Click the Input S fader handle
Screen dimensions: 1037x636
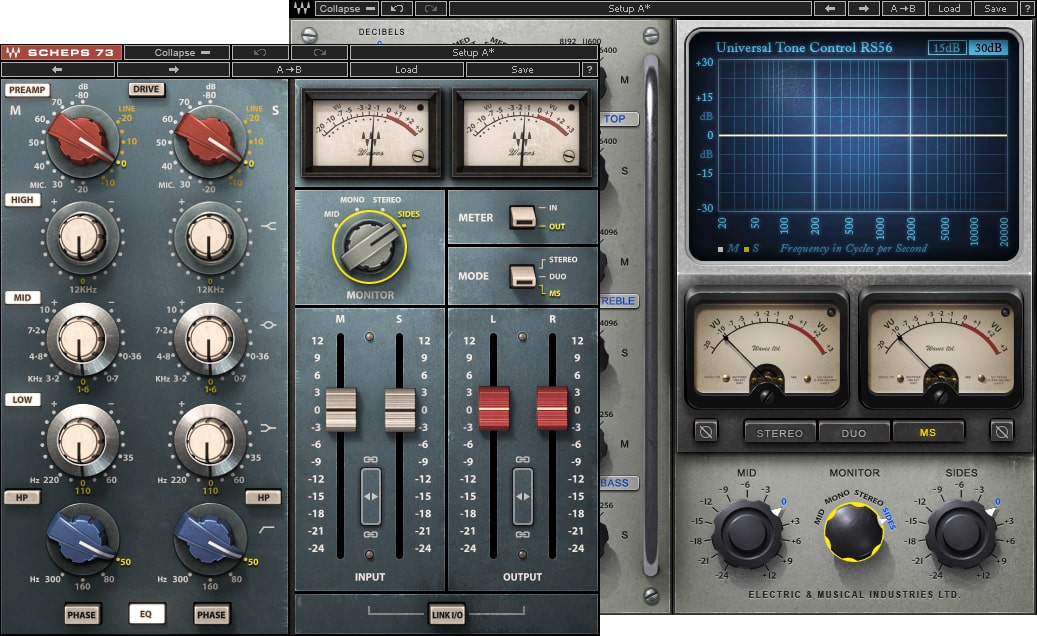[399, 409]
